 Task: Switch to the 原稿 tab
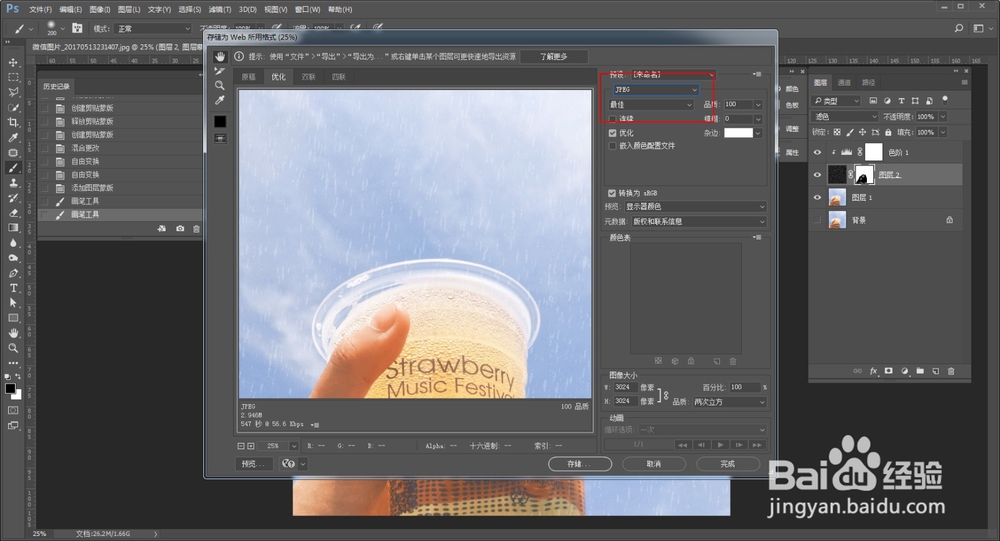248,77
